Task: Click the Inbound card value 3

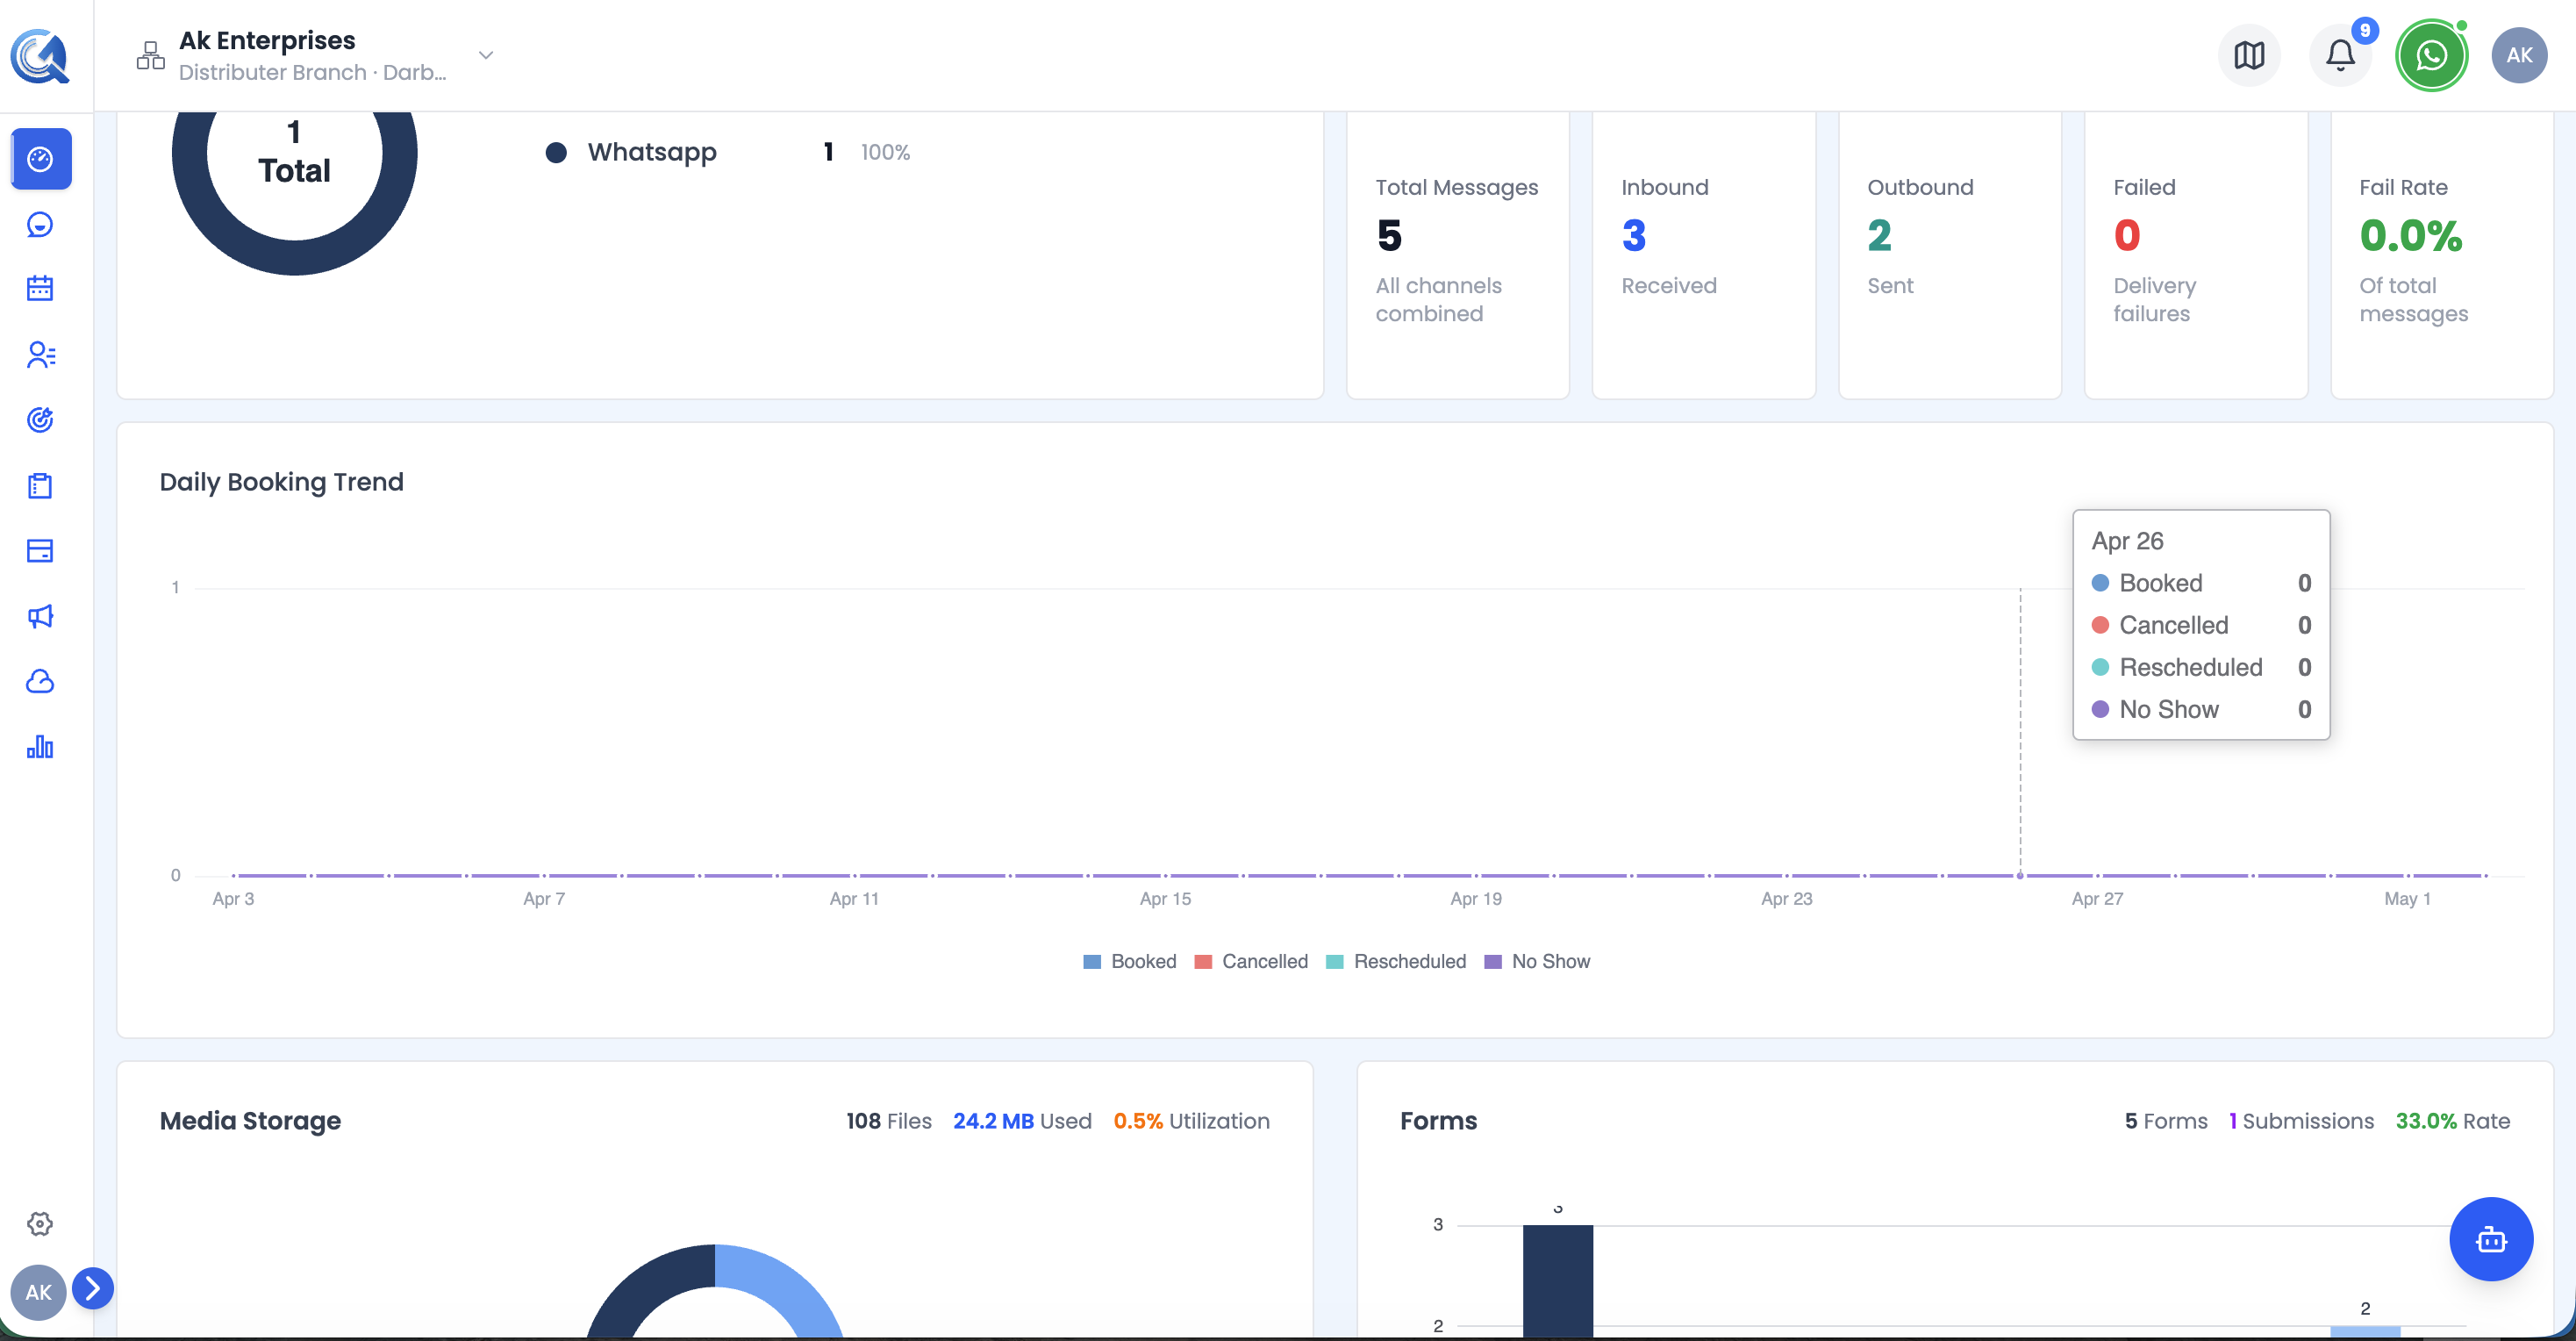Action: 1634,236
